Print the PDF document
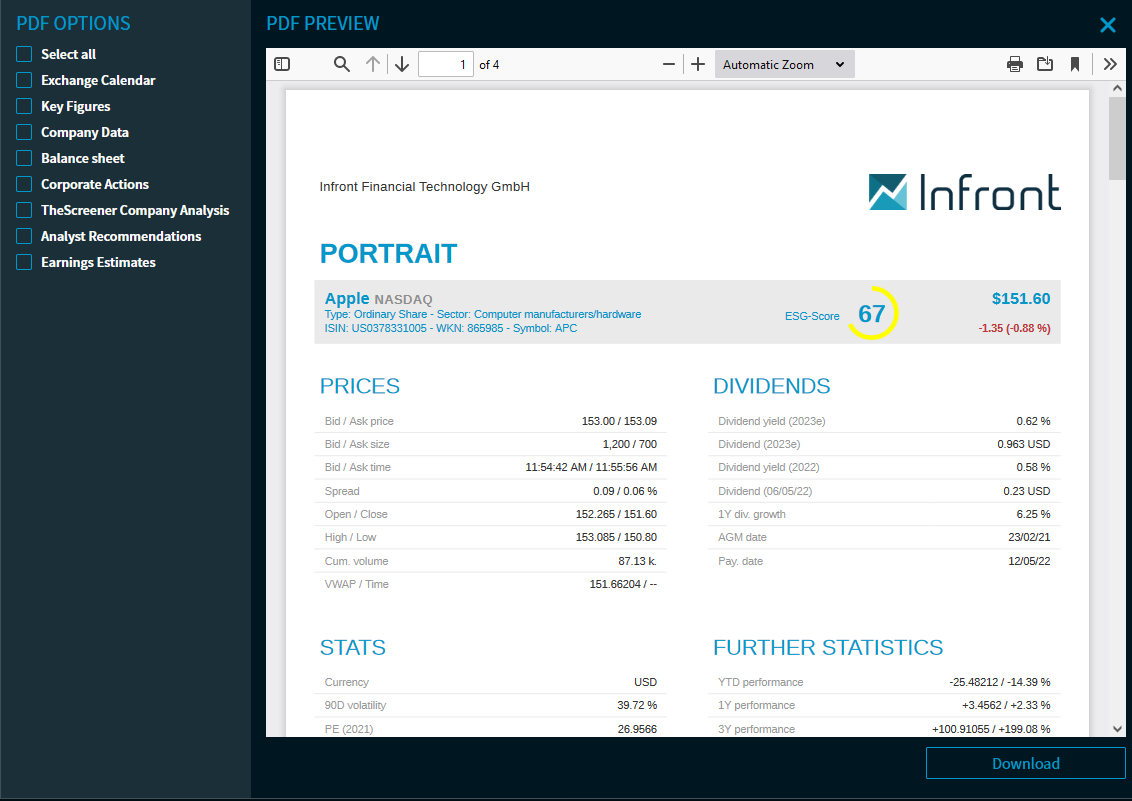The width and height of the screenshot is (1132, 801). click(x=1015, y=64)
